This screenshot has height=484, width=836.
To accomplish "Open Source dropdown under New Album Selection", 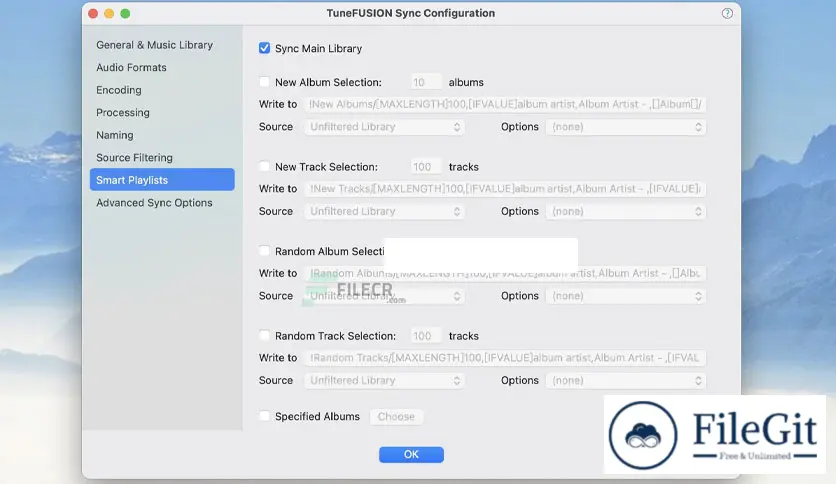I will tap(384, 127).
